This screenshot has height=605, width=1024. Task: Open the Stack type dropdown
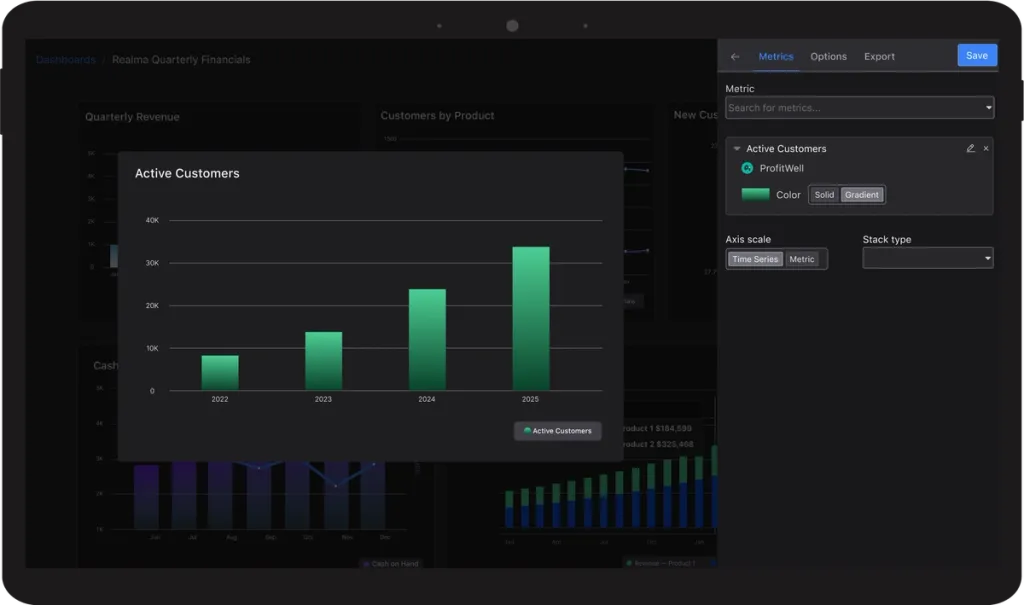[927, 258]
